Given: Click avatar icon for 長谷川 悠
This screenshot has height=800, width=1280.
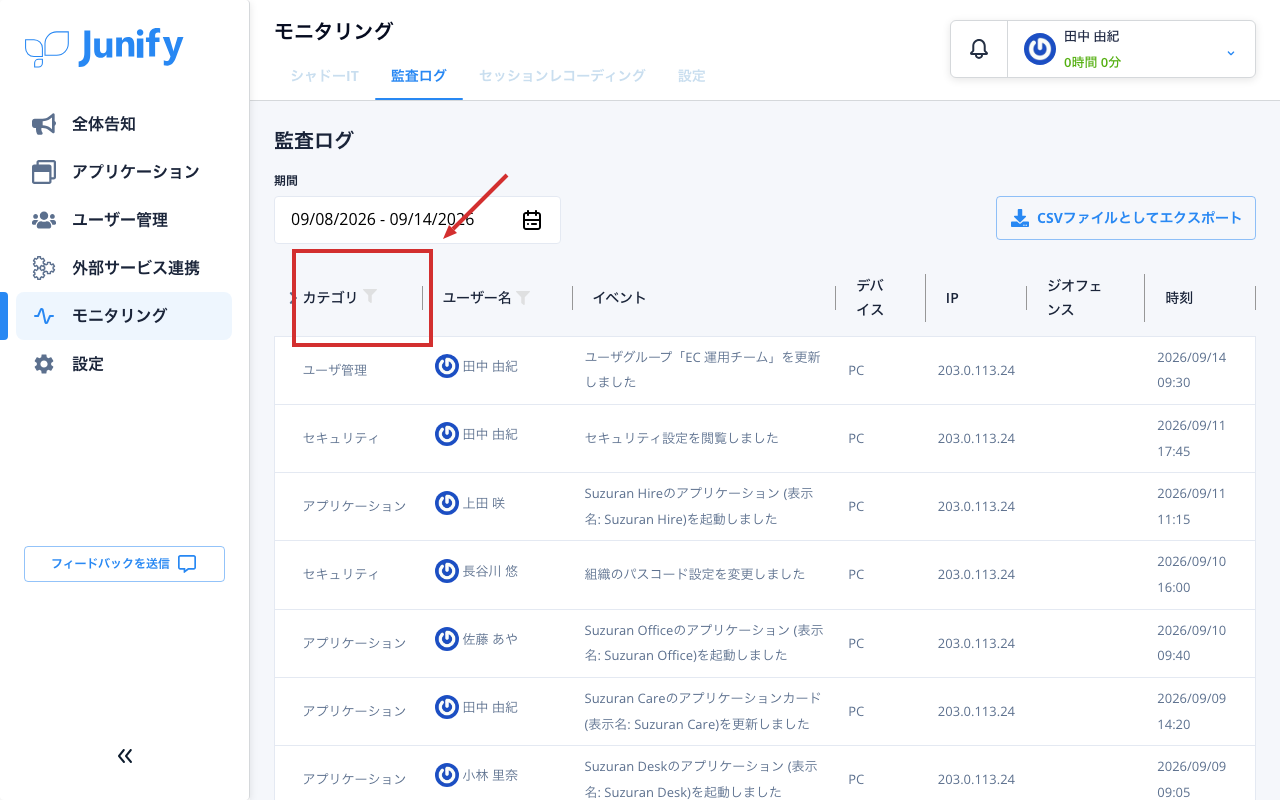Looking at the screenshot, I should (447, 571).
